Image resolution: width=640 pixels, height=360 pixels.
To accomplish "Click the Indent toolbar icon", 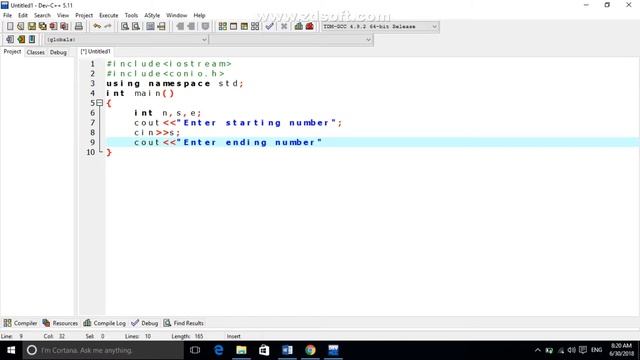I will coord(180,27).
